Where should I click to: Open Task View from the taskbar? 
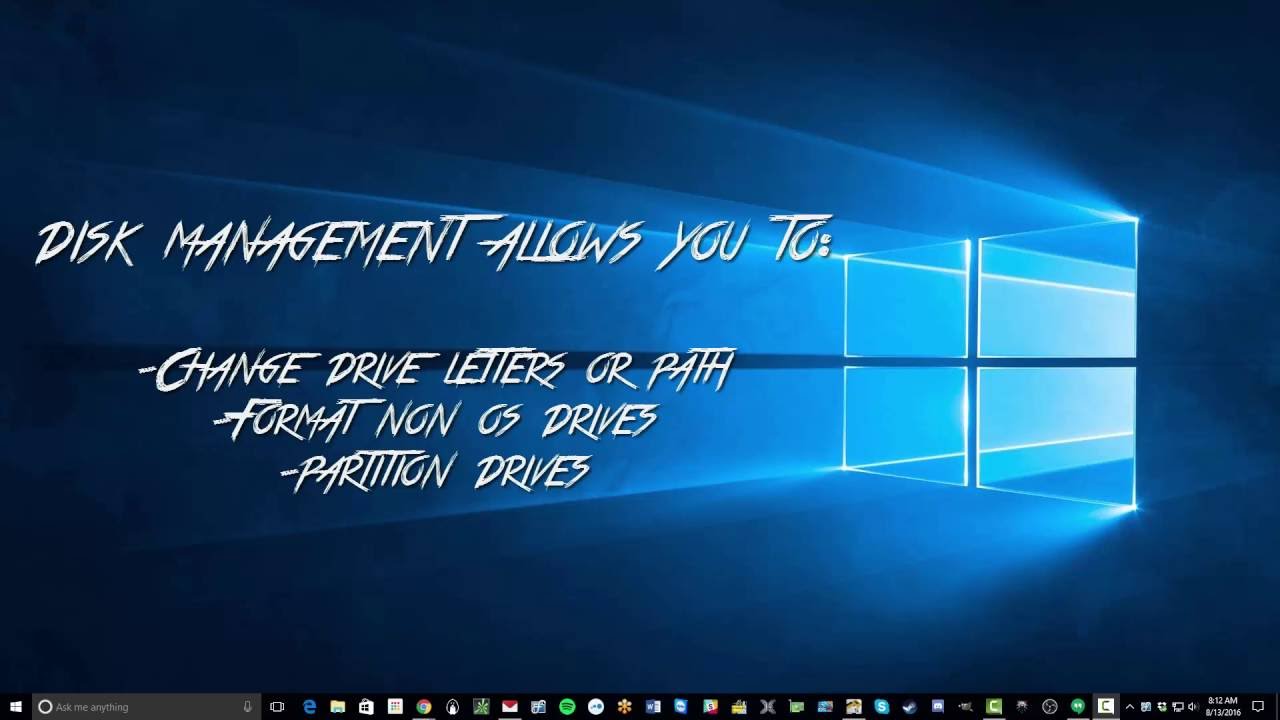point(277,706)
